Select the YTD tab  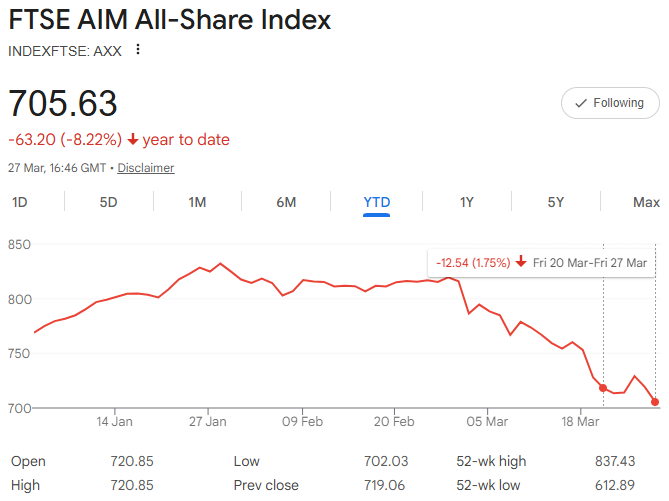point(376,202)
